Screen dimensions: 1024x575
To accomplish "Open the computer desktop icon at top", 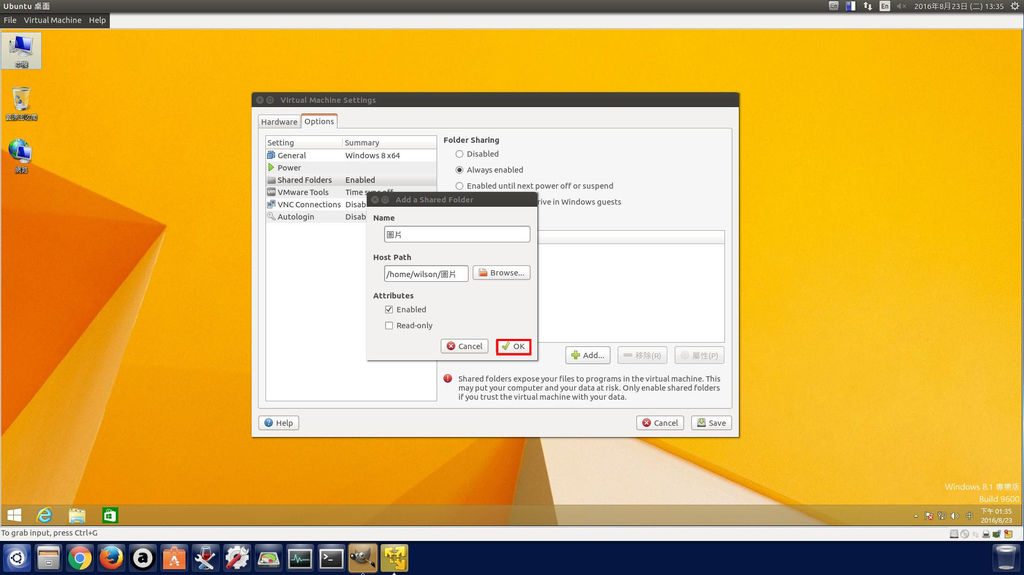I will (21, 50).
